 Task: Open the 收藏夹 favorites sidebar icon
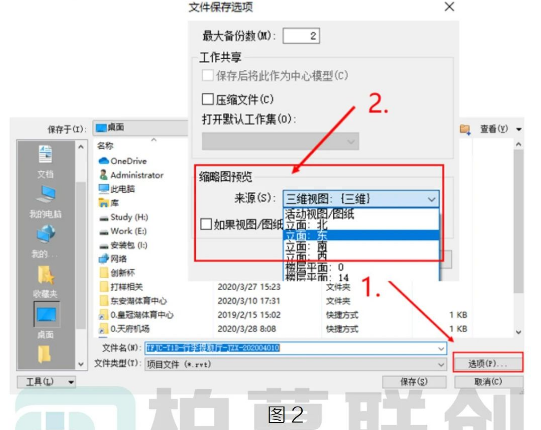46,275
